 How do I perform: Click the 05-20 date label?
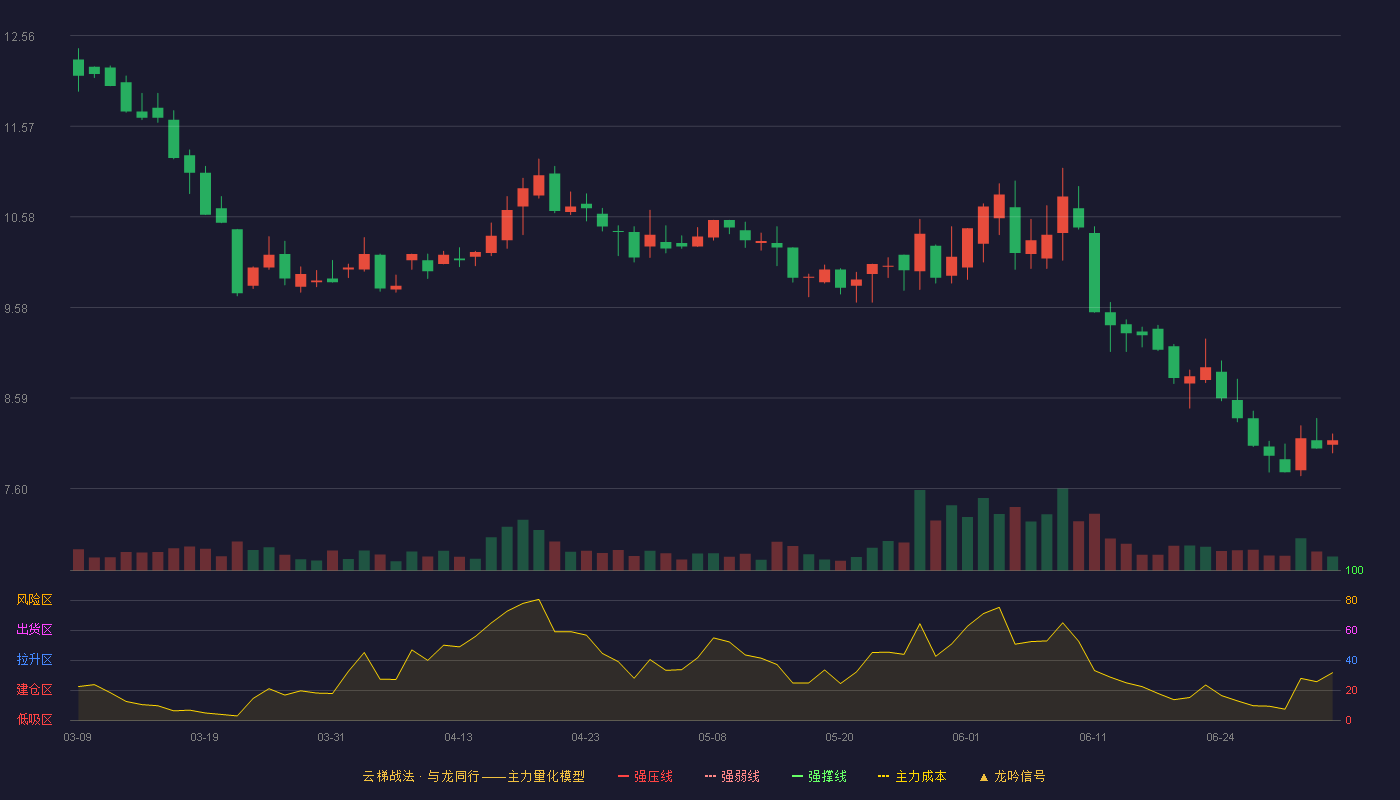839,737
